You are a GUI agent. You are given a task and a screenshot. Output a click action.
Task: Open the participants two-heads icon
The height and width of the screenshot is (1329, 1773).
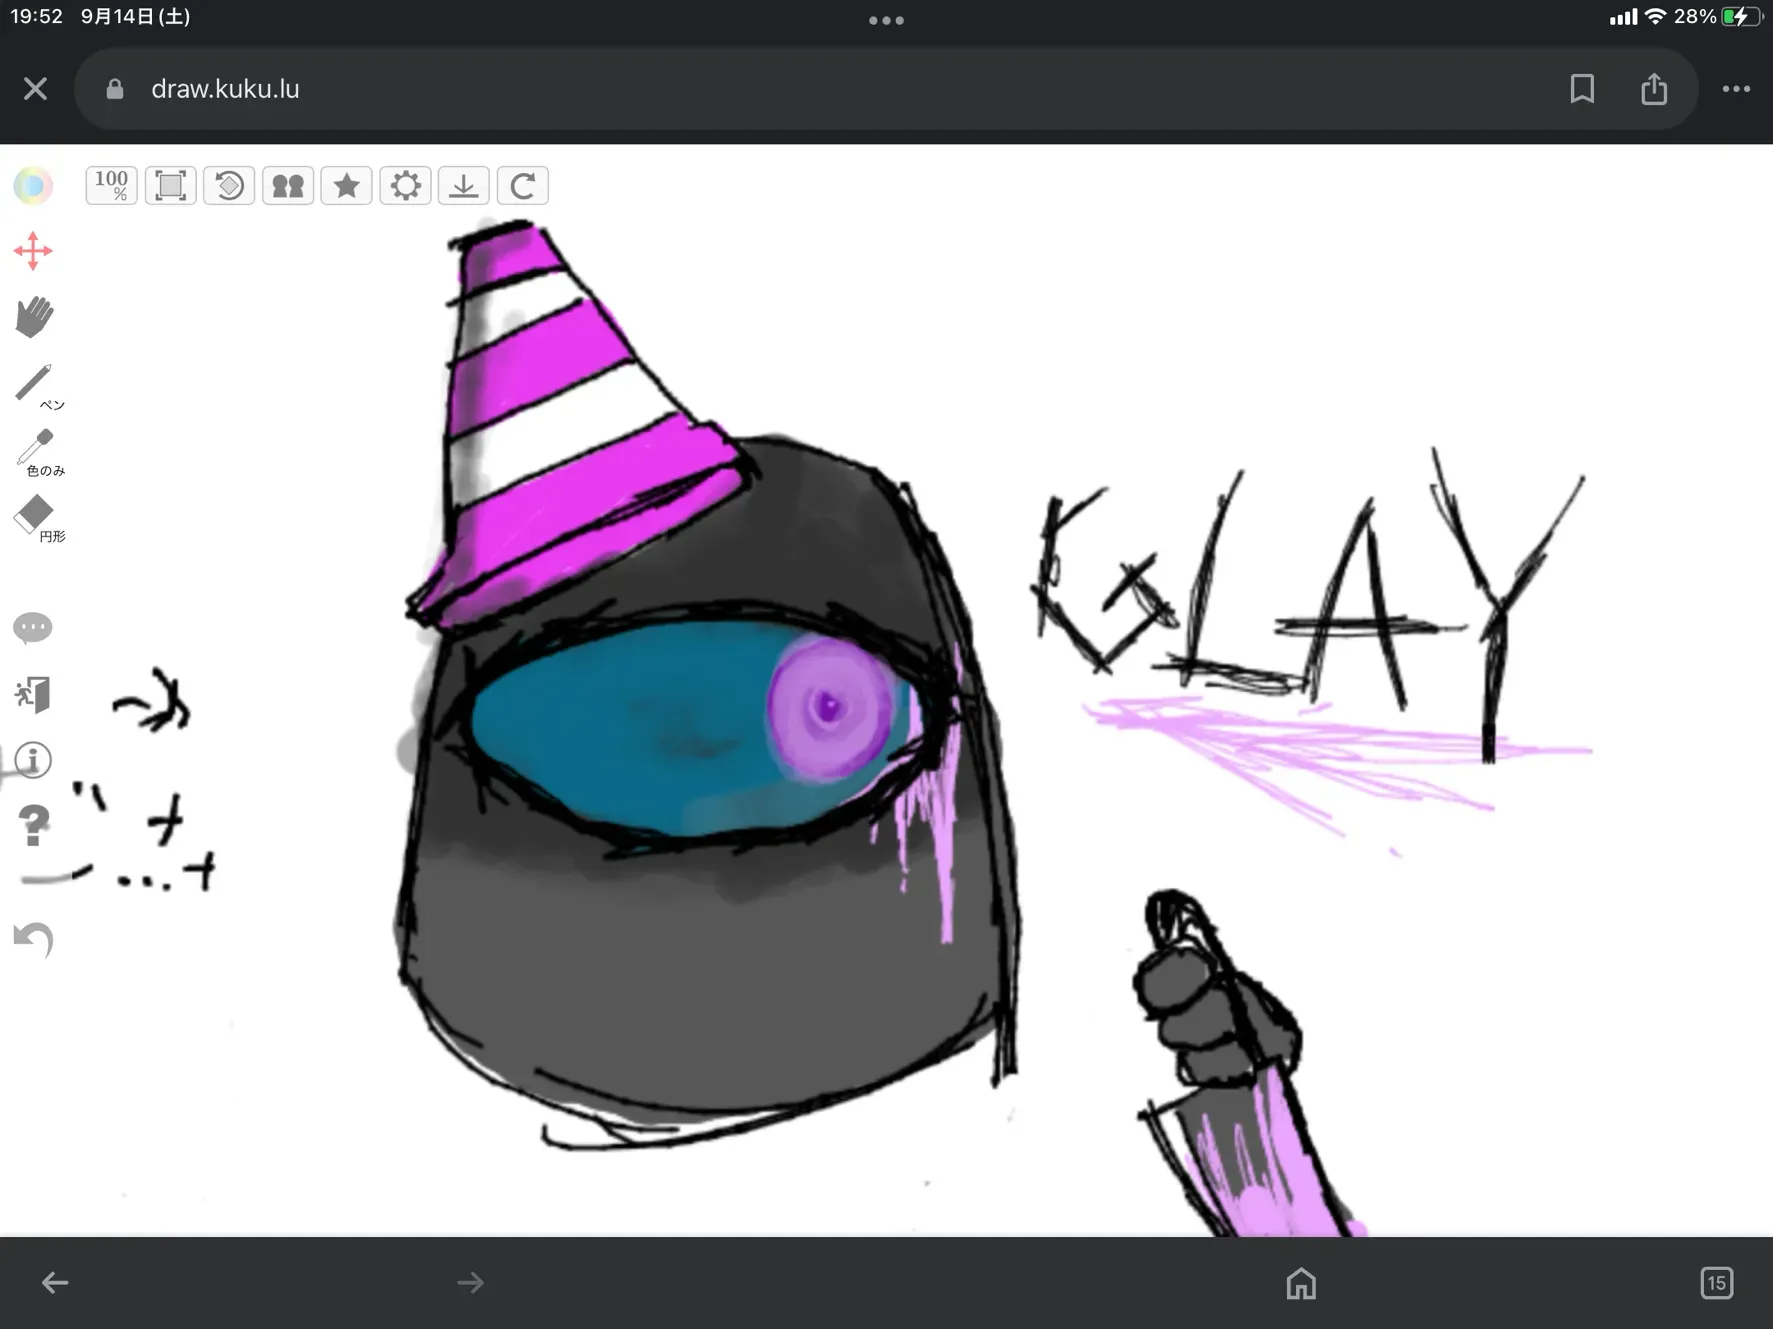click(288, 185)
